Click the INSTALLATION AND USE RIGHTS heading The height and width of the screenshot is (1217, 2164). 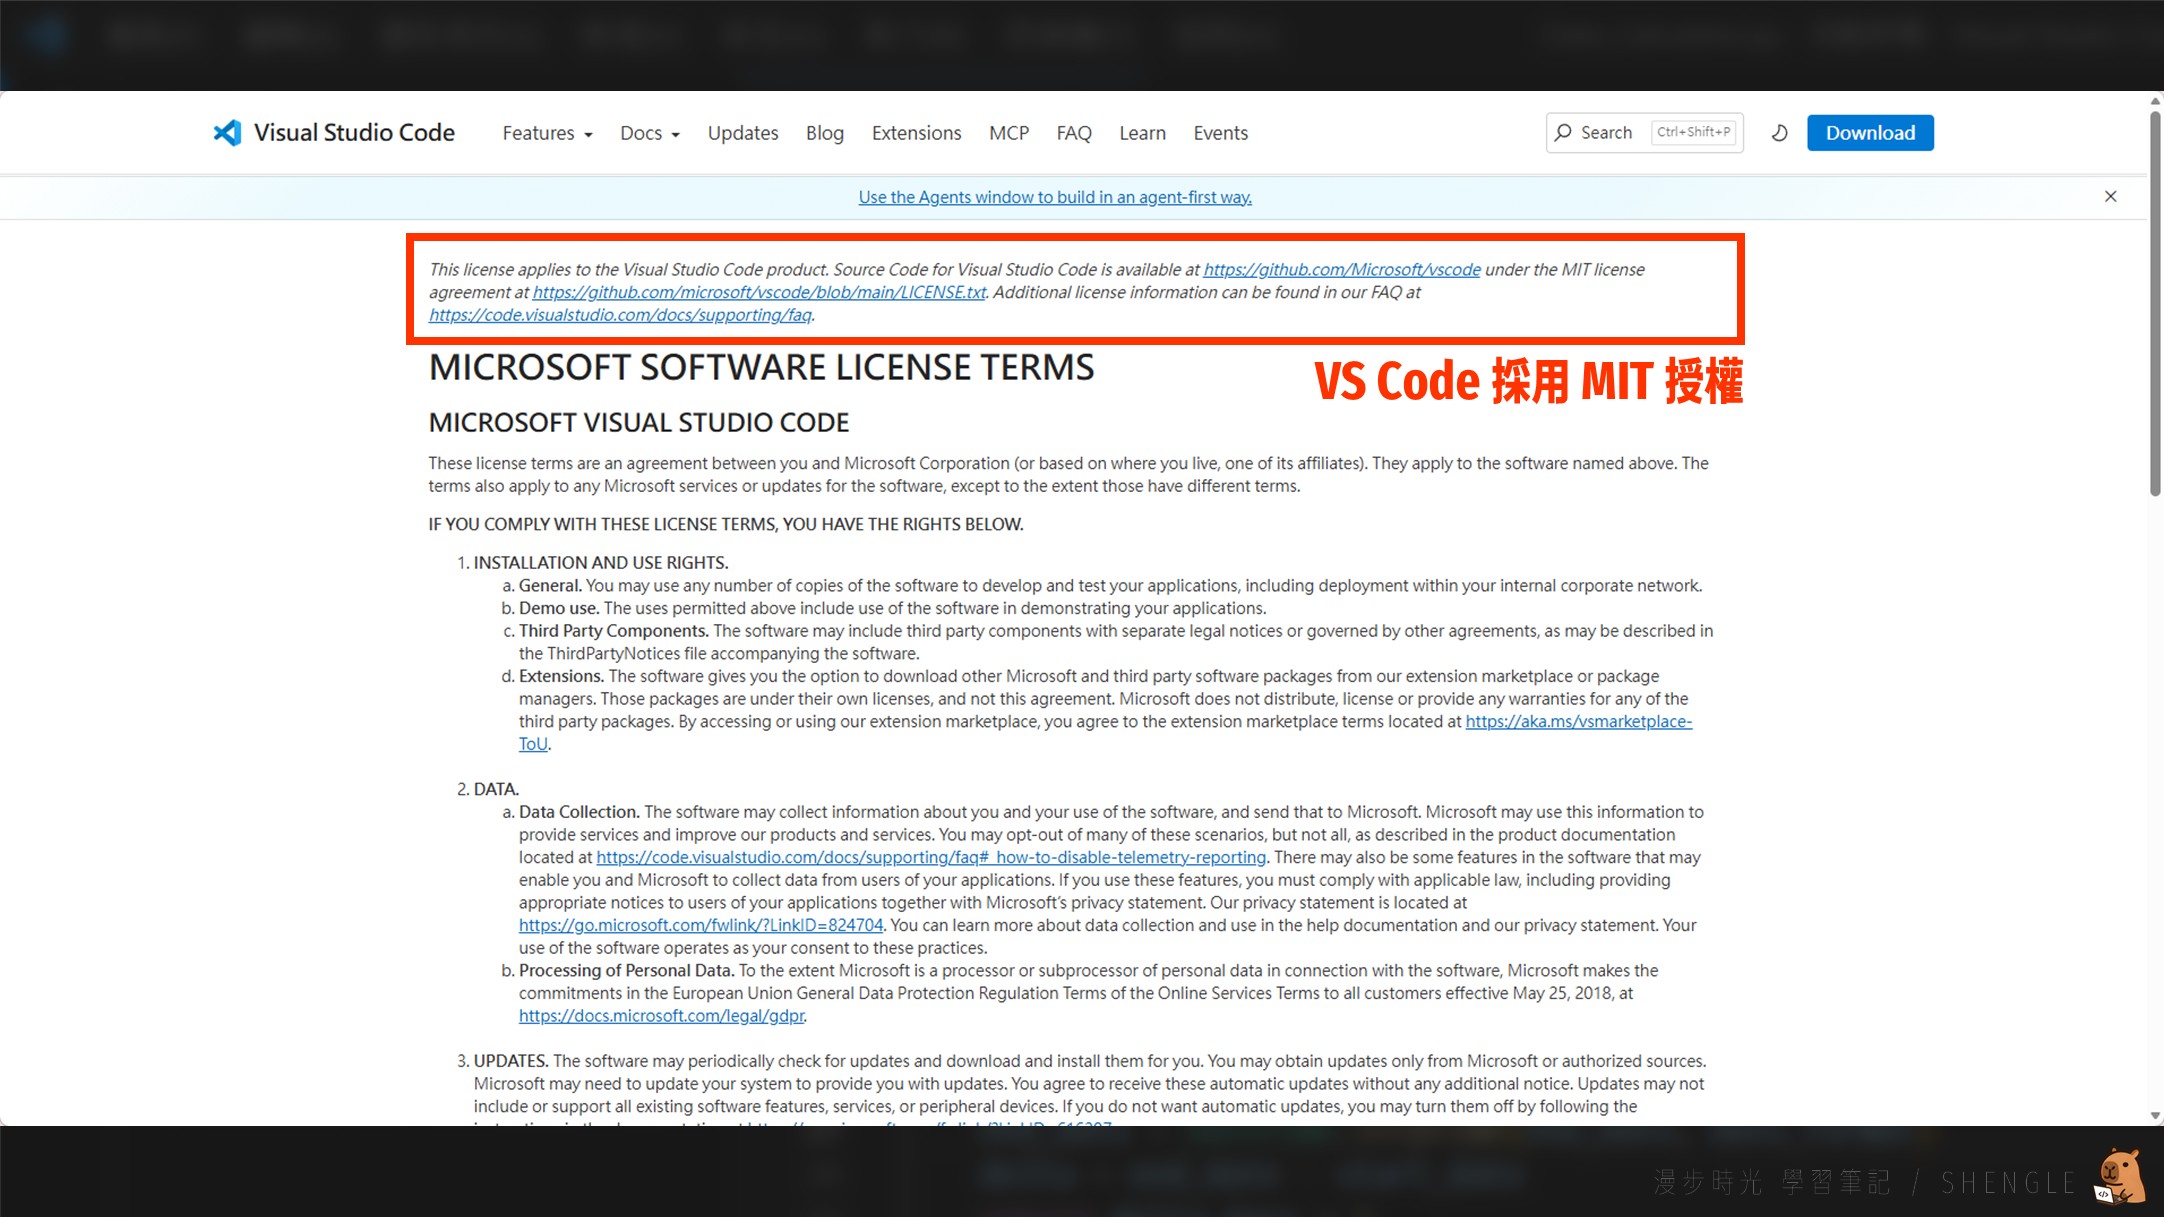[601, 562]
